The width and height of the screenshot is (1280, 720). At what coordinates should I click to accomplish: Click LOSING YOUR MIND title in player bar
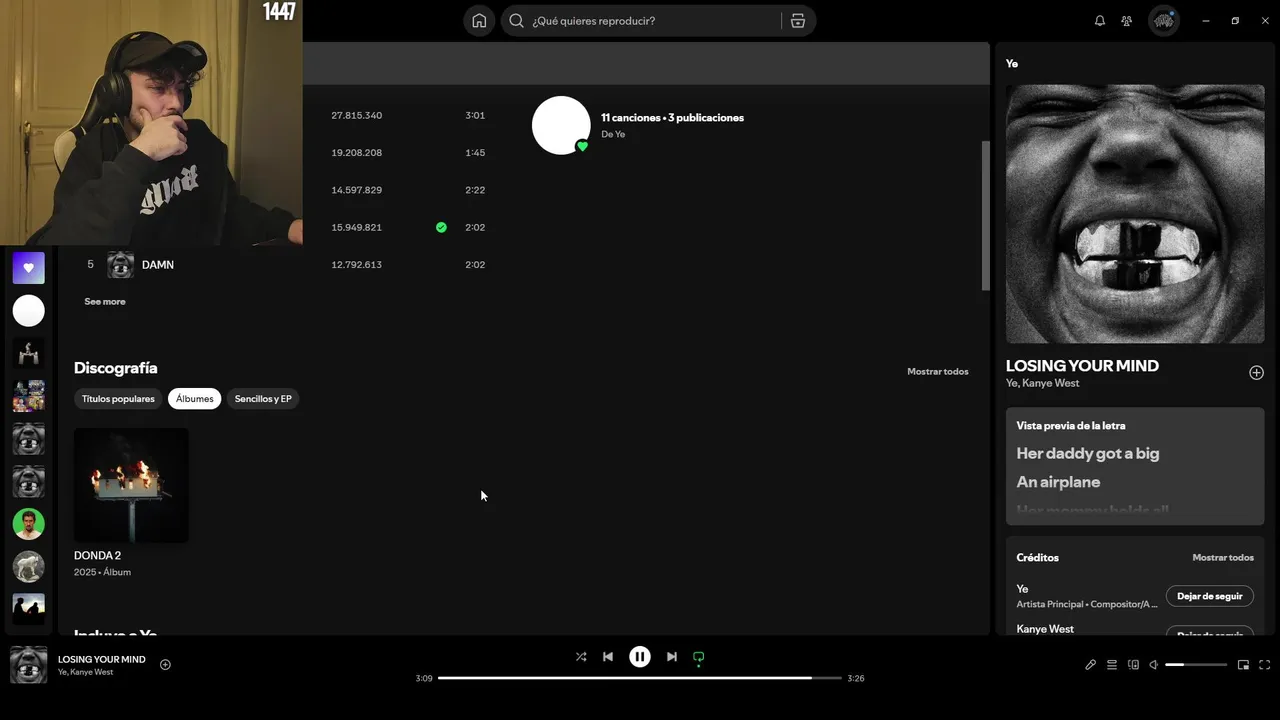point(102,660)
